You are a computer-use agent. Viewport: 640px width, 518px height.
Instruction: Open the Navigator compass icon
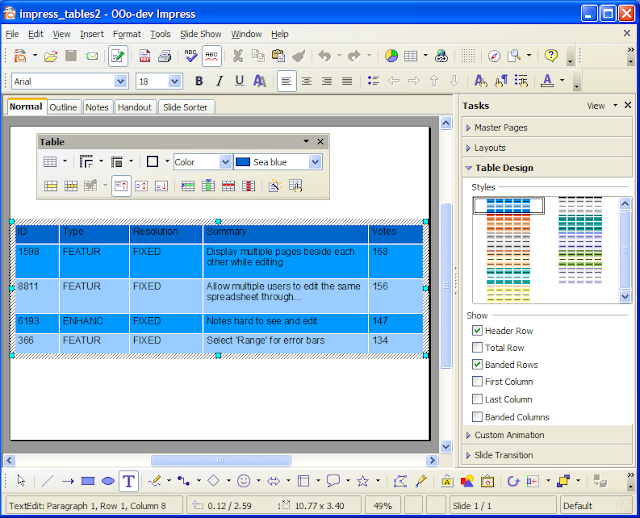pos(494,56)
